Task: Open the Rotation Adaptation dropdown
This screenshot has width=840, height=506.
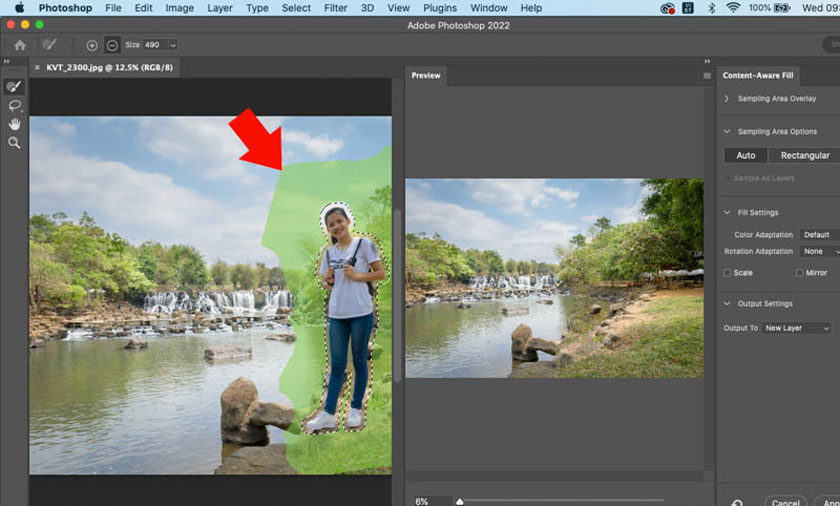Action: pos(820,251)
